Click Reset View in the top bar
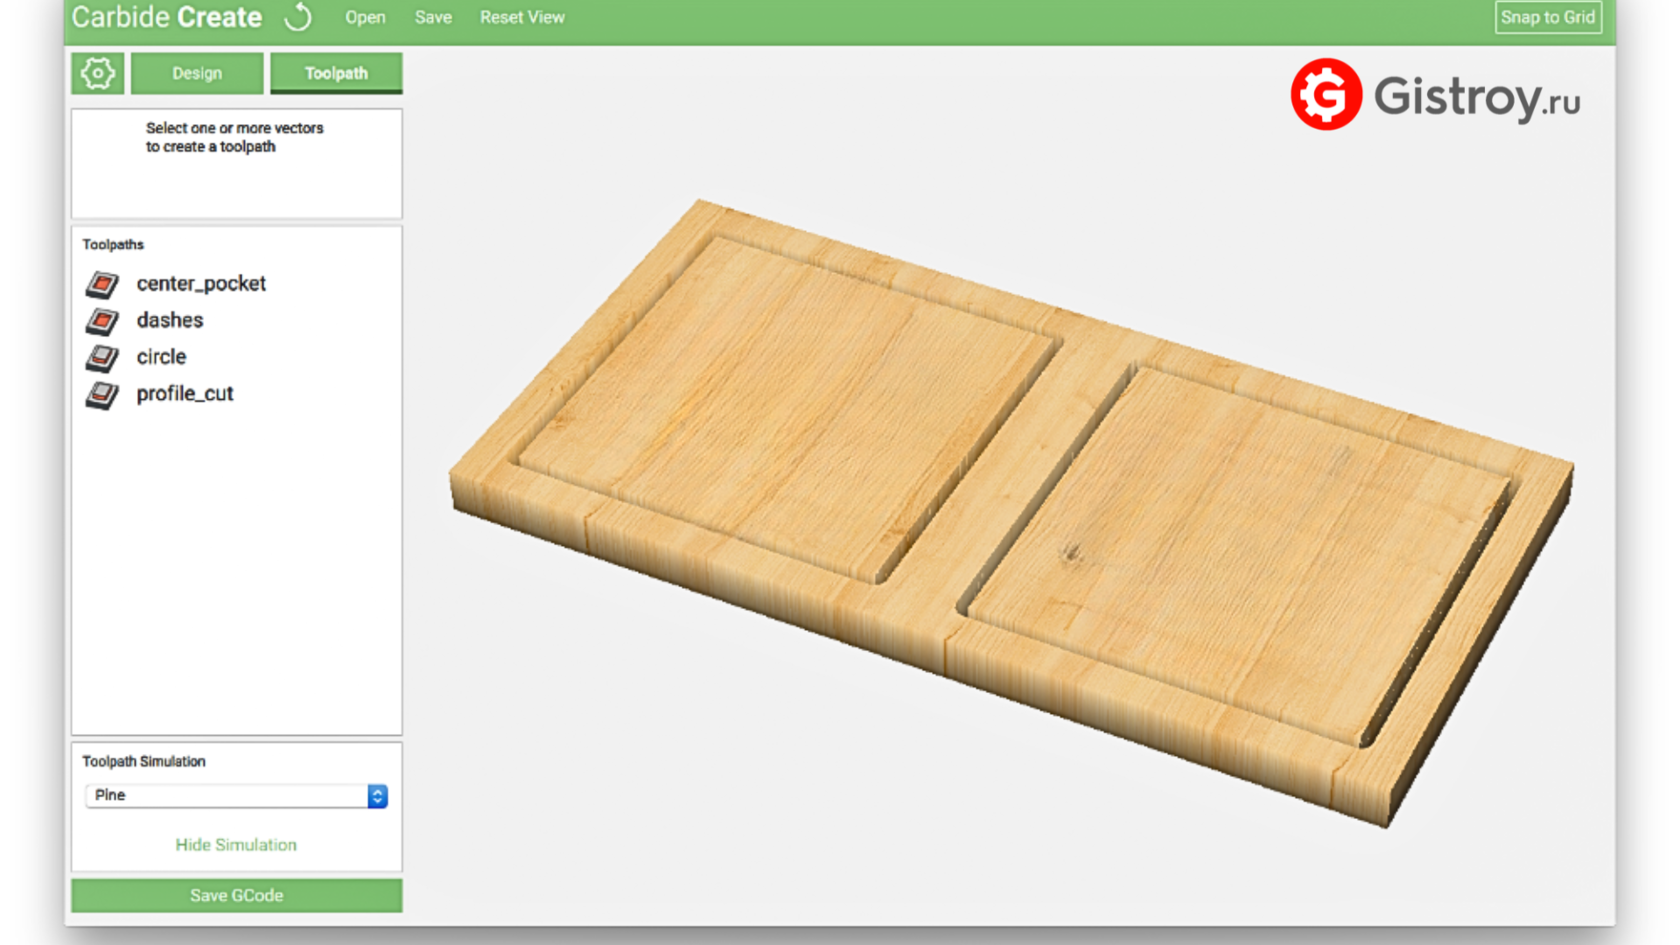 (522, 17)
